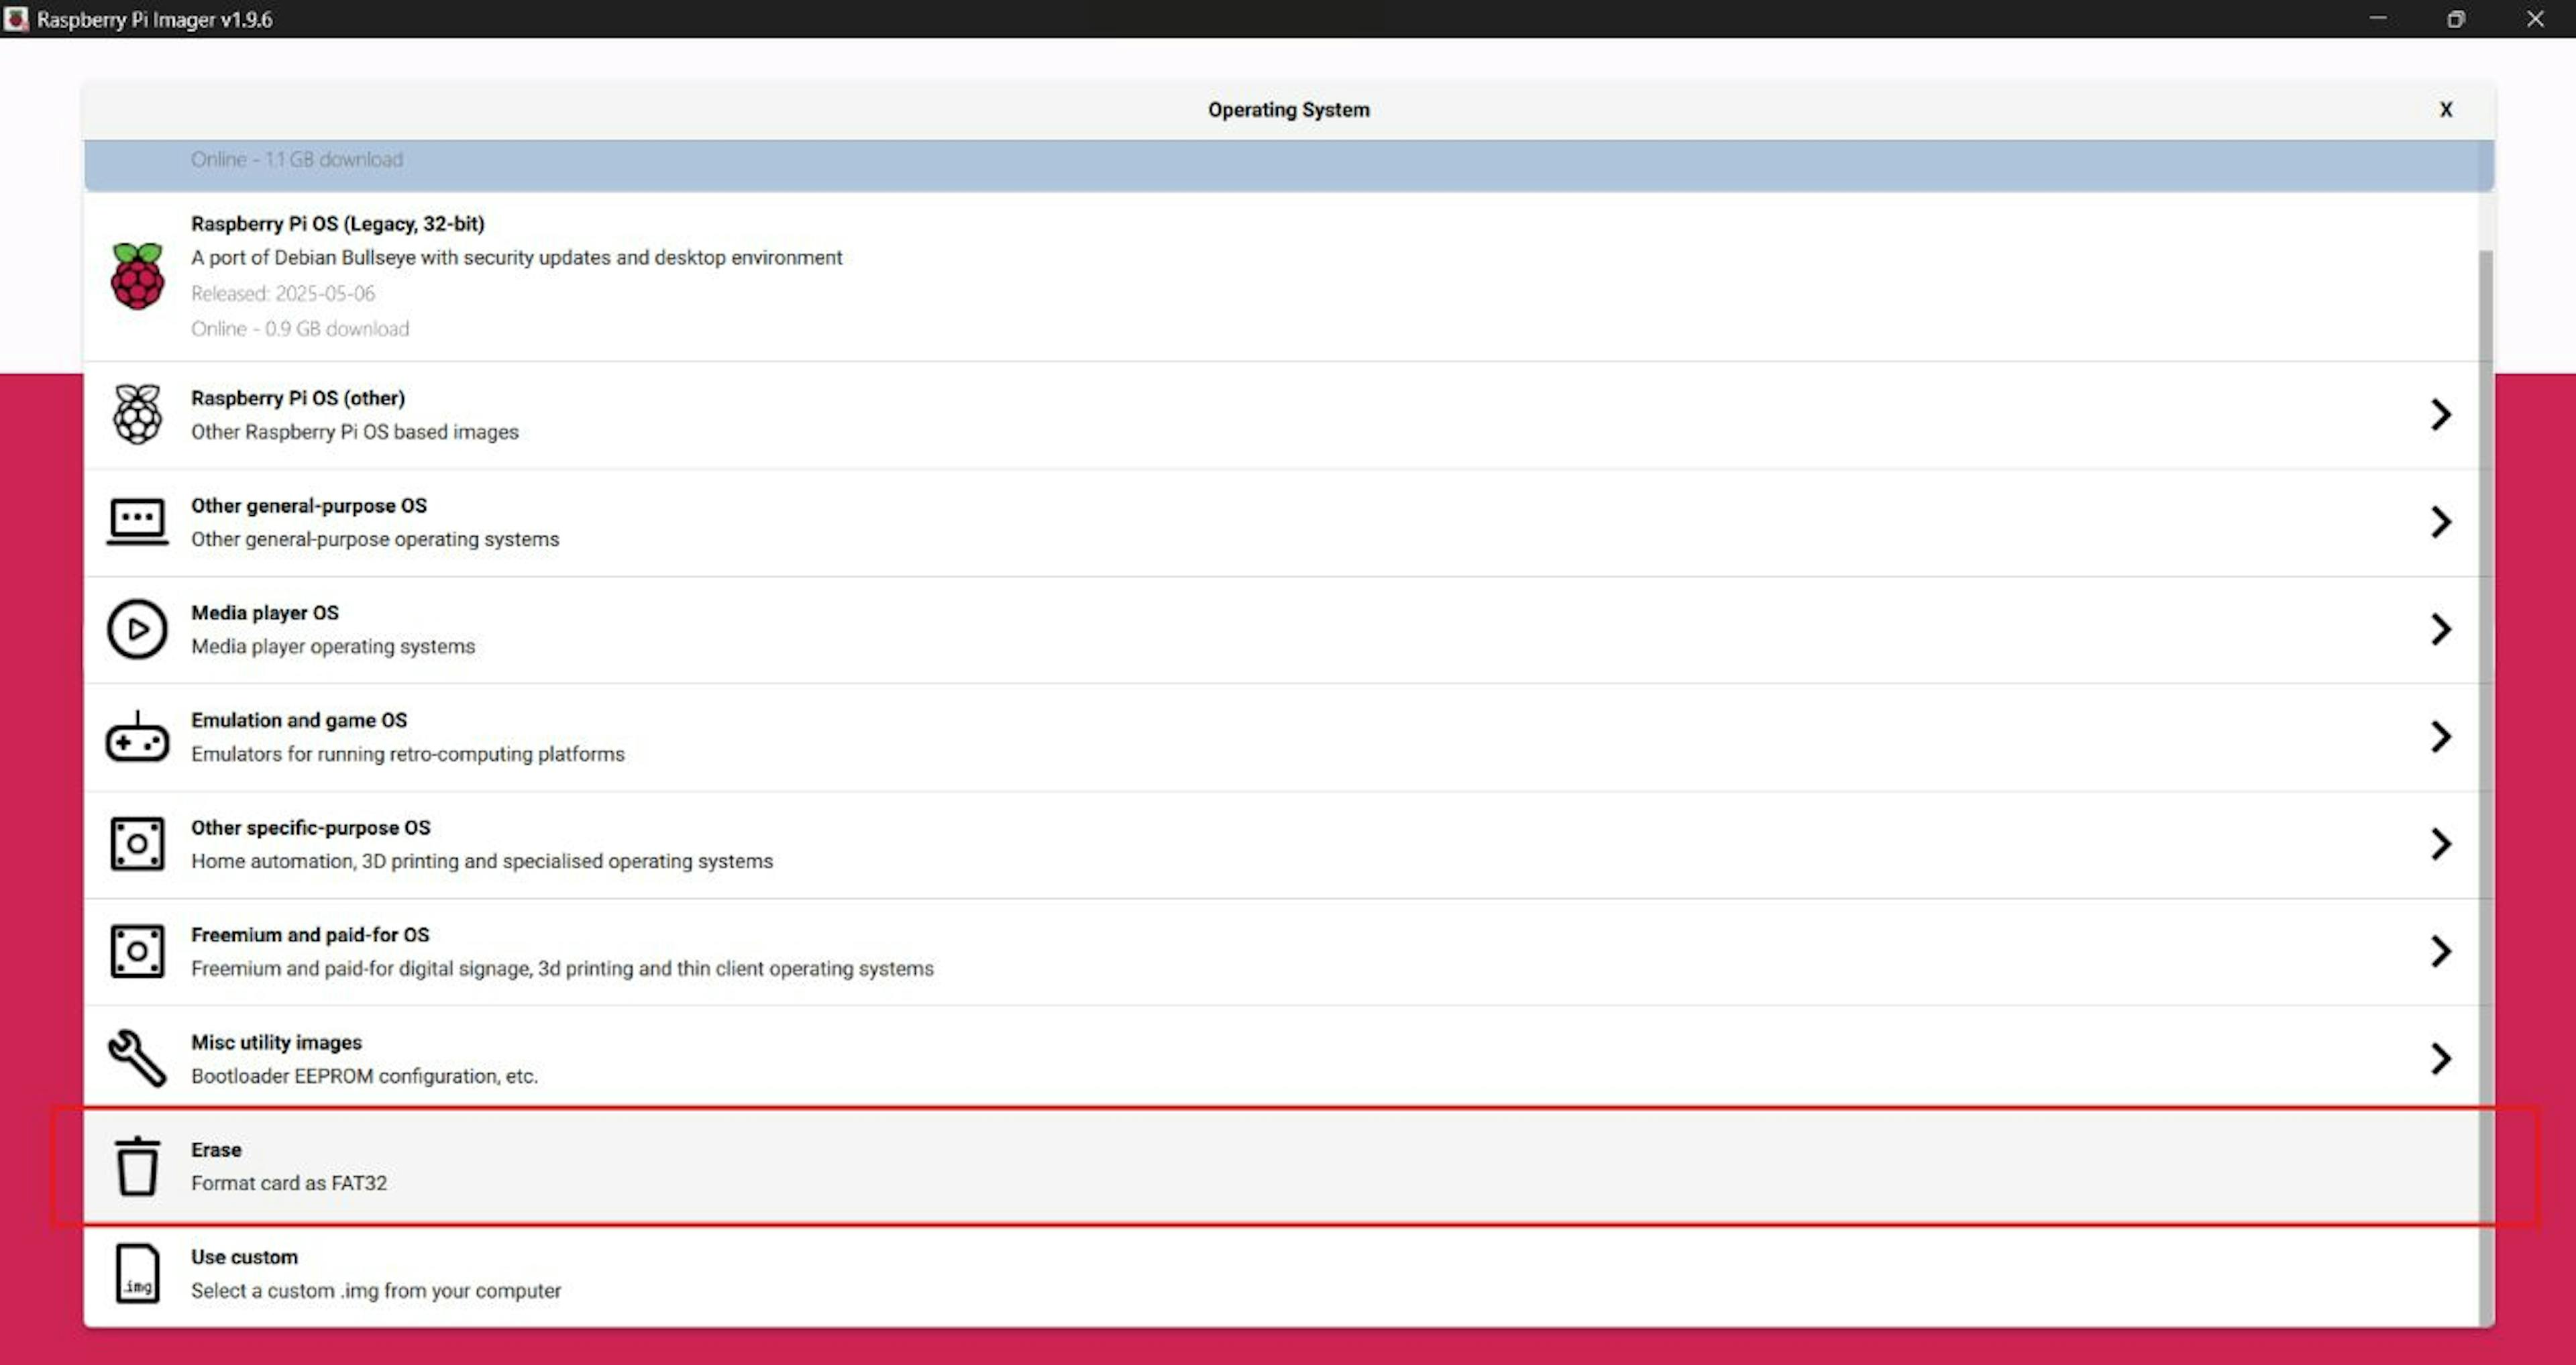Click the trash can Erase icon
2576x1365 pixels.
coord(137,1166)
